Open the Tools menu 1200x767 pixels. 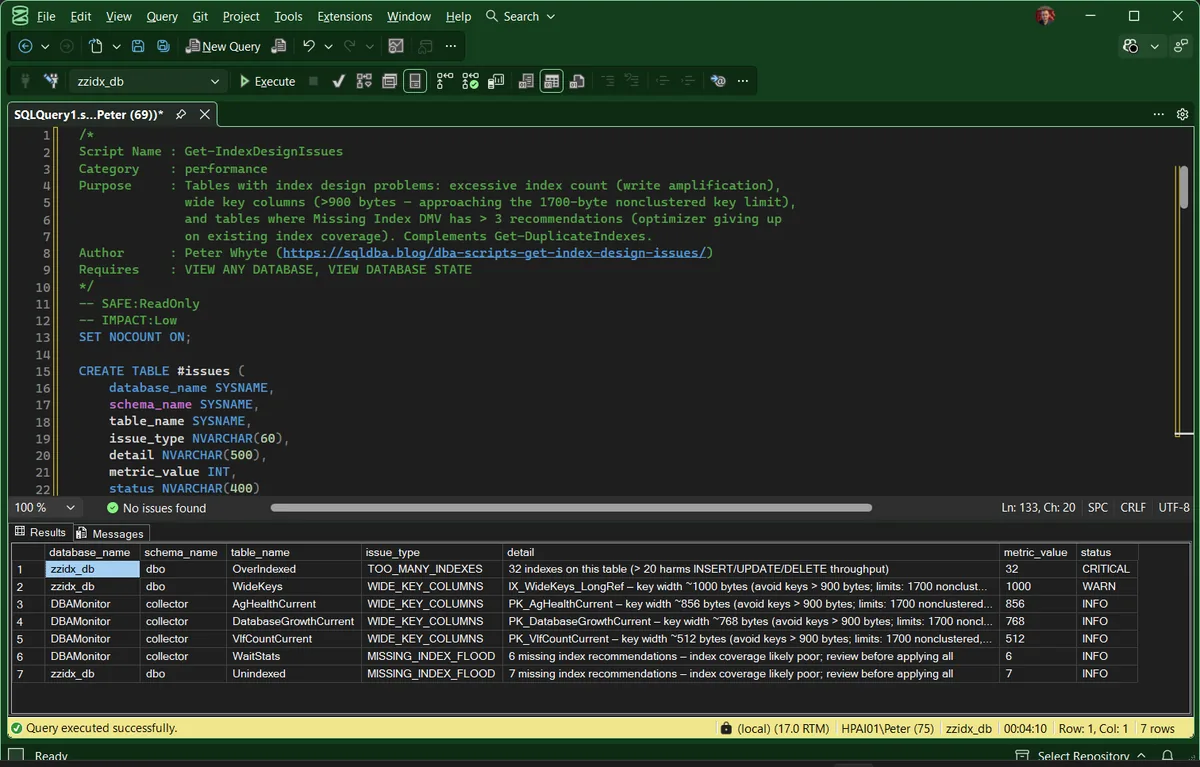[x=288, y=16]
